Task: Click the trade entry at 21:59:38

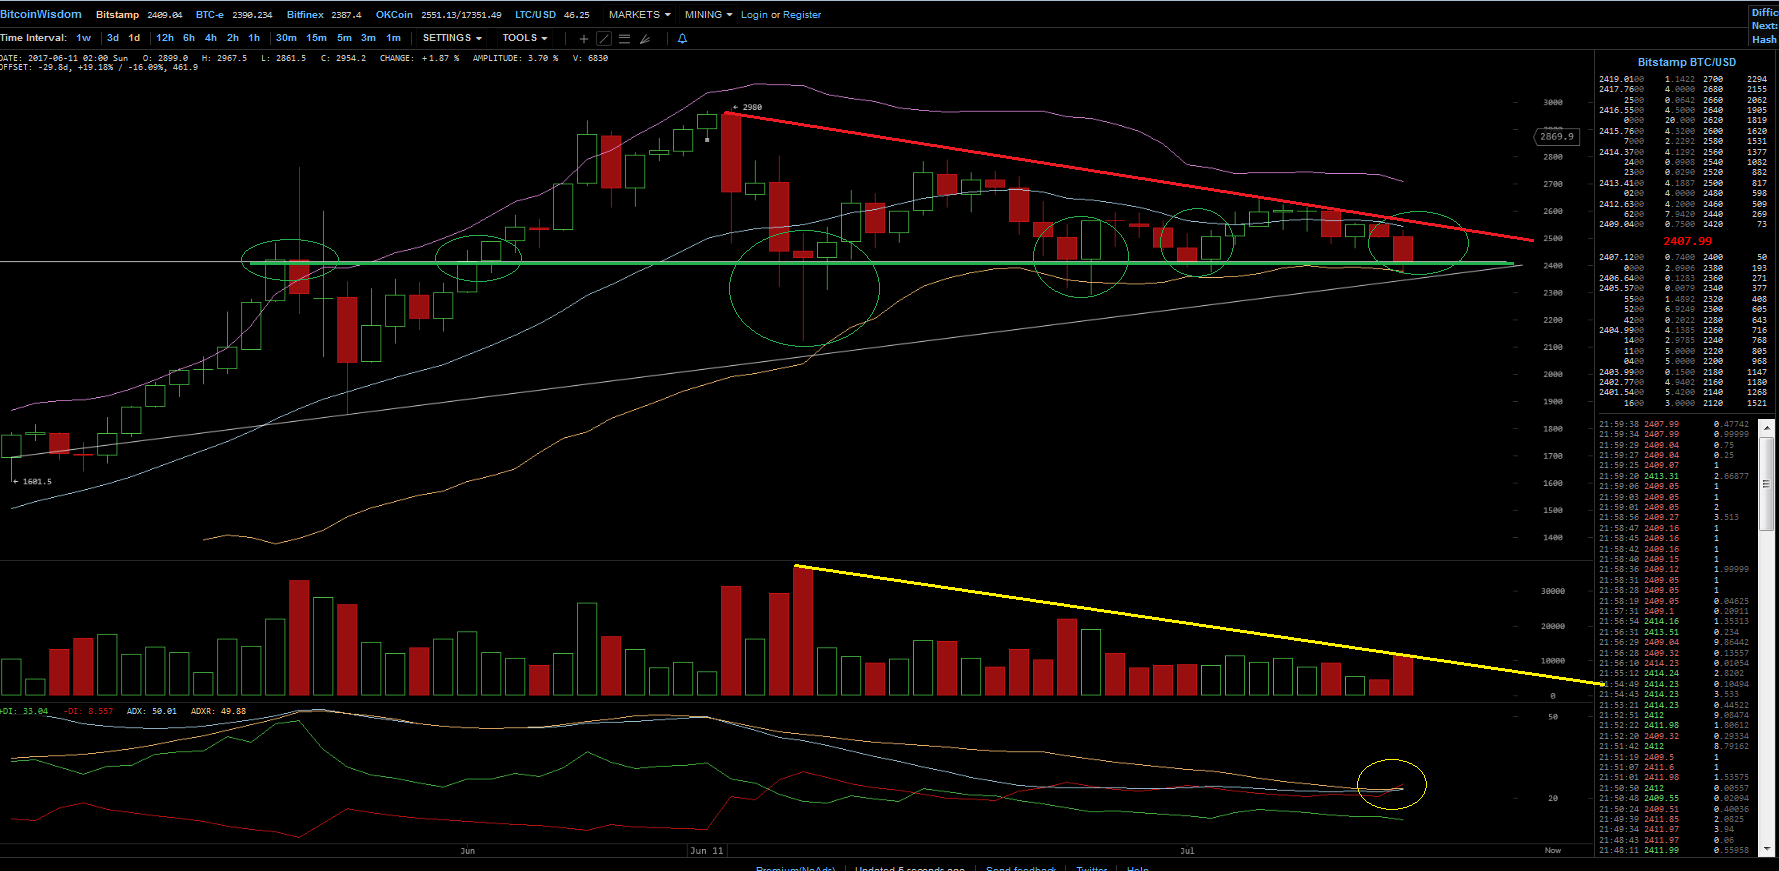Action: [1676, 424]
